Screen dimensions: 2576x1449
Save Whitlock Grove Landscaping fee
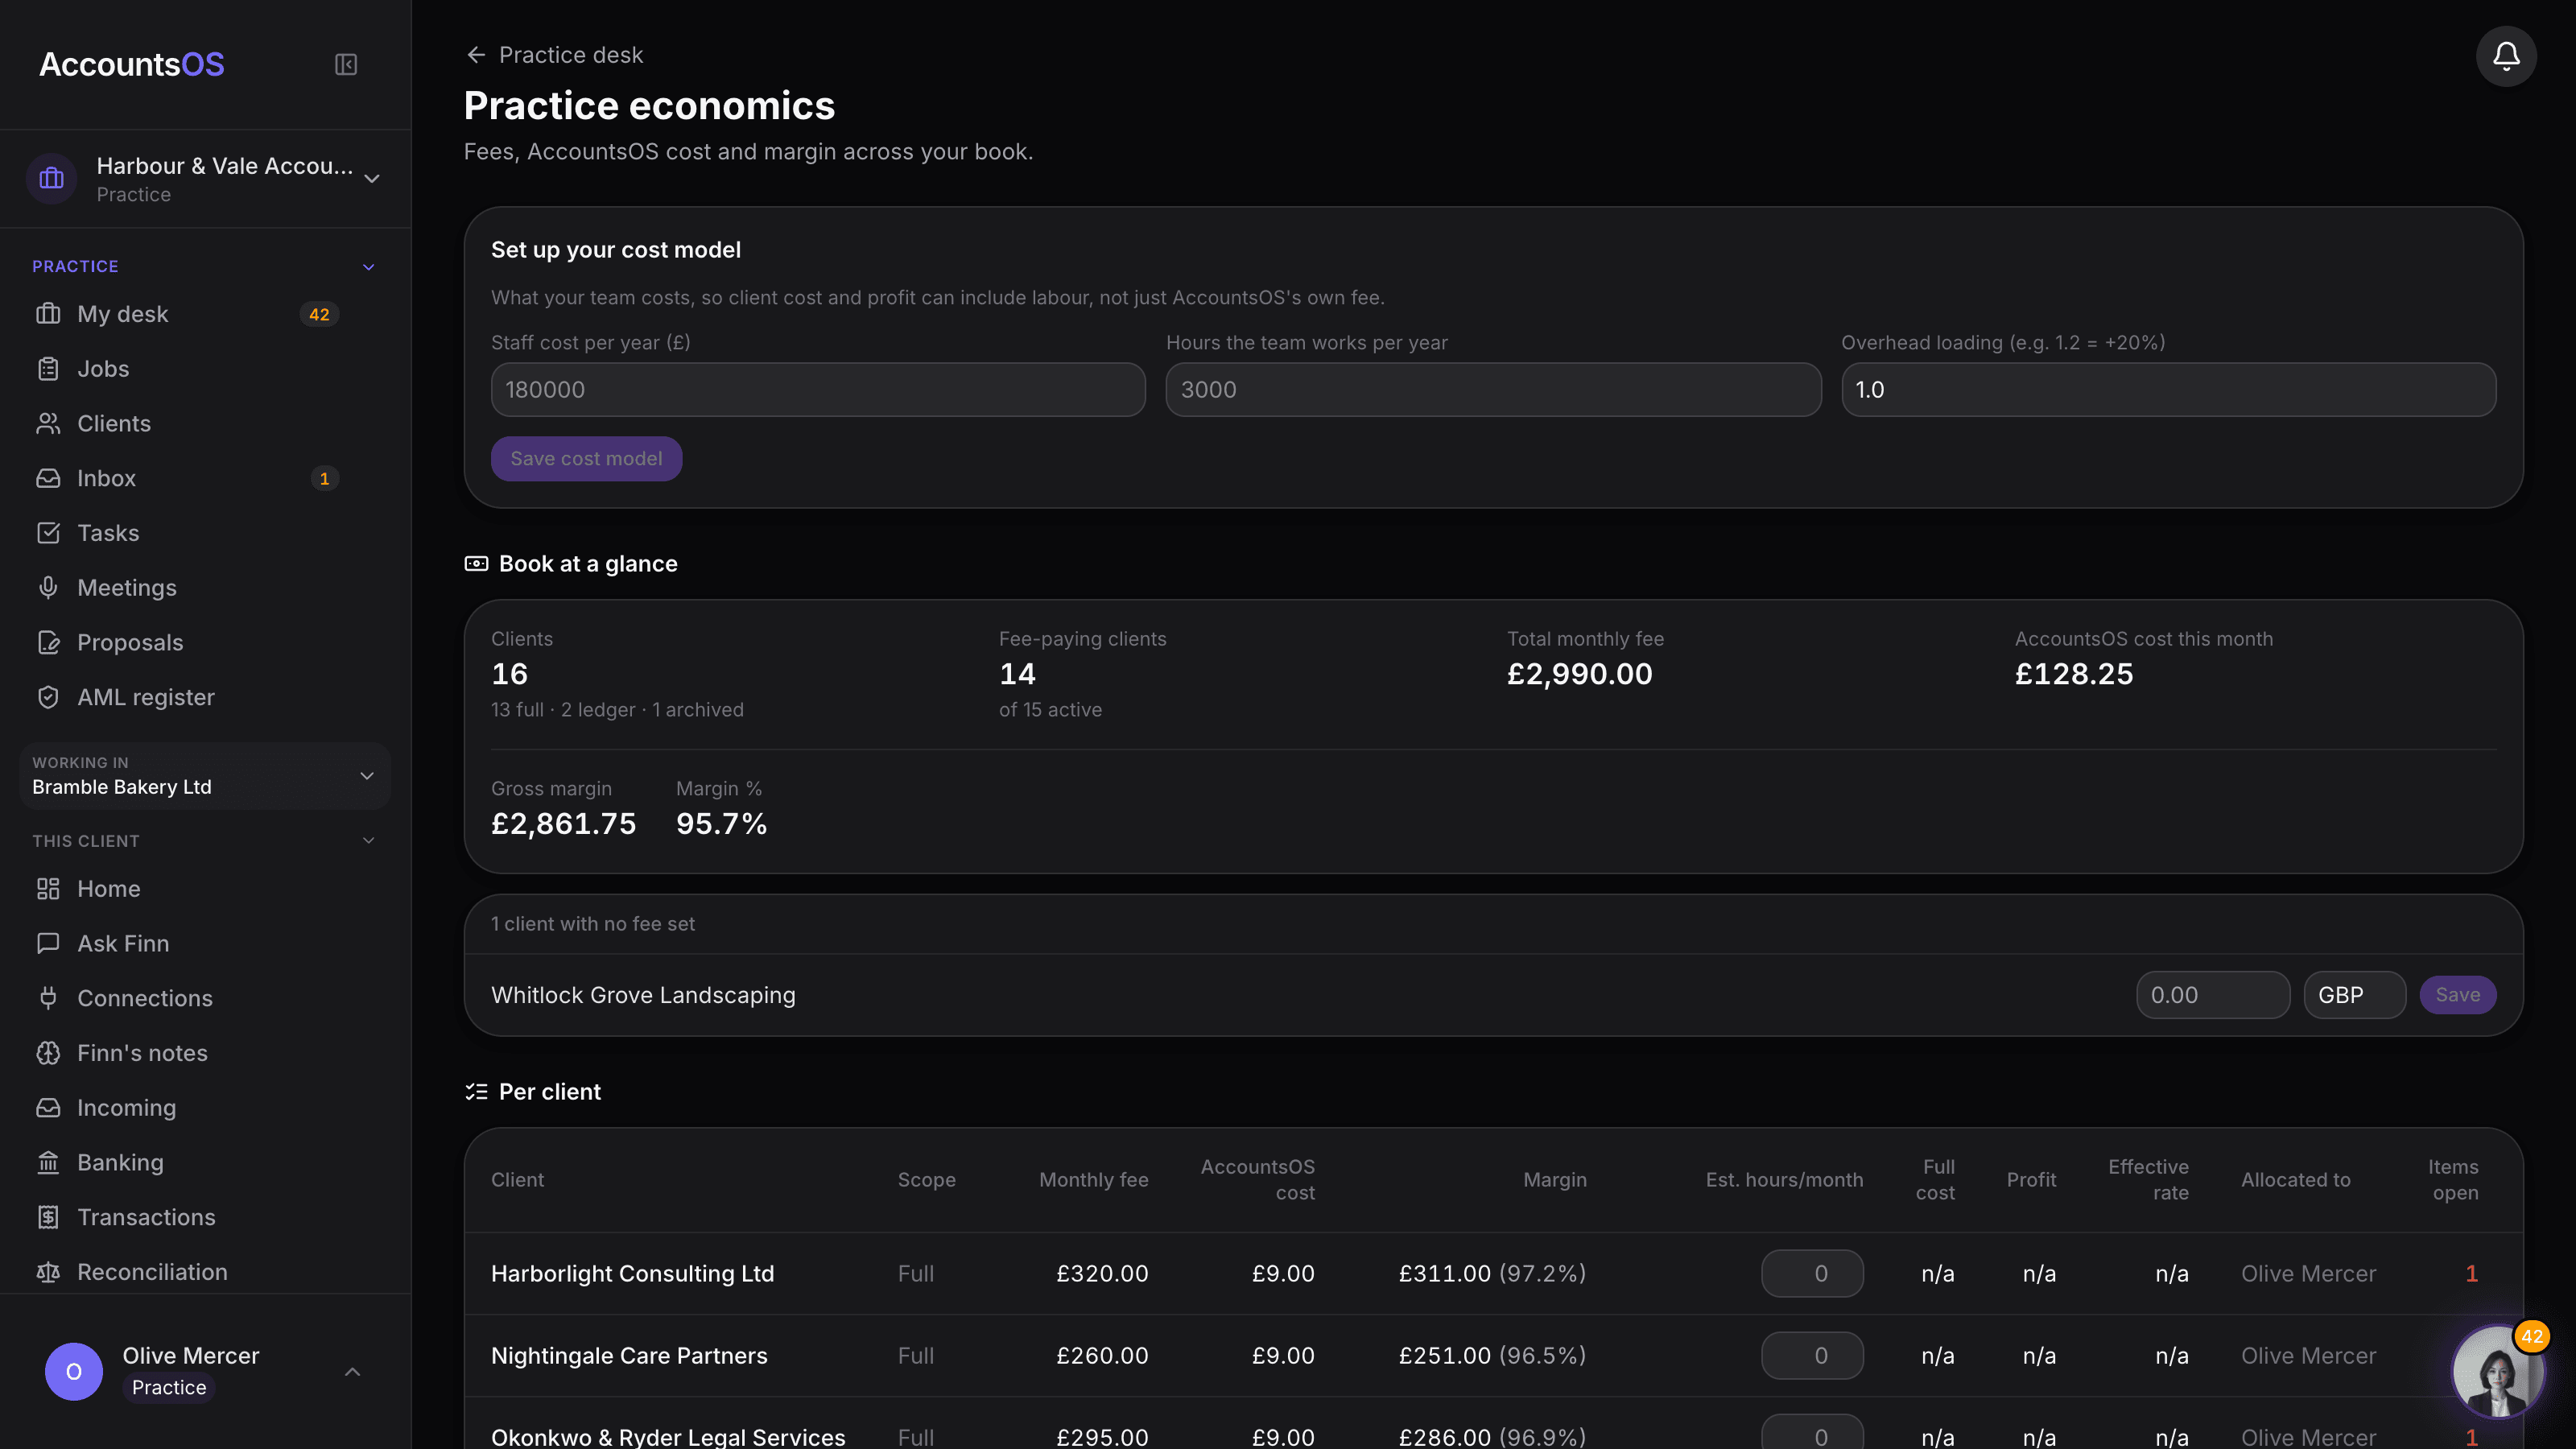coord(2457,995)
